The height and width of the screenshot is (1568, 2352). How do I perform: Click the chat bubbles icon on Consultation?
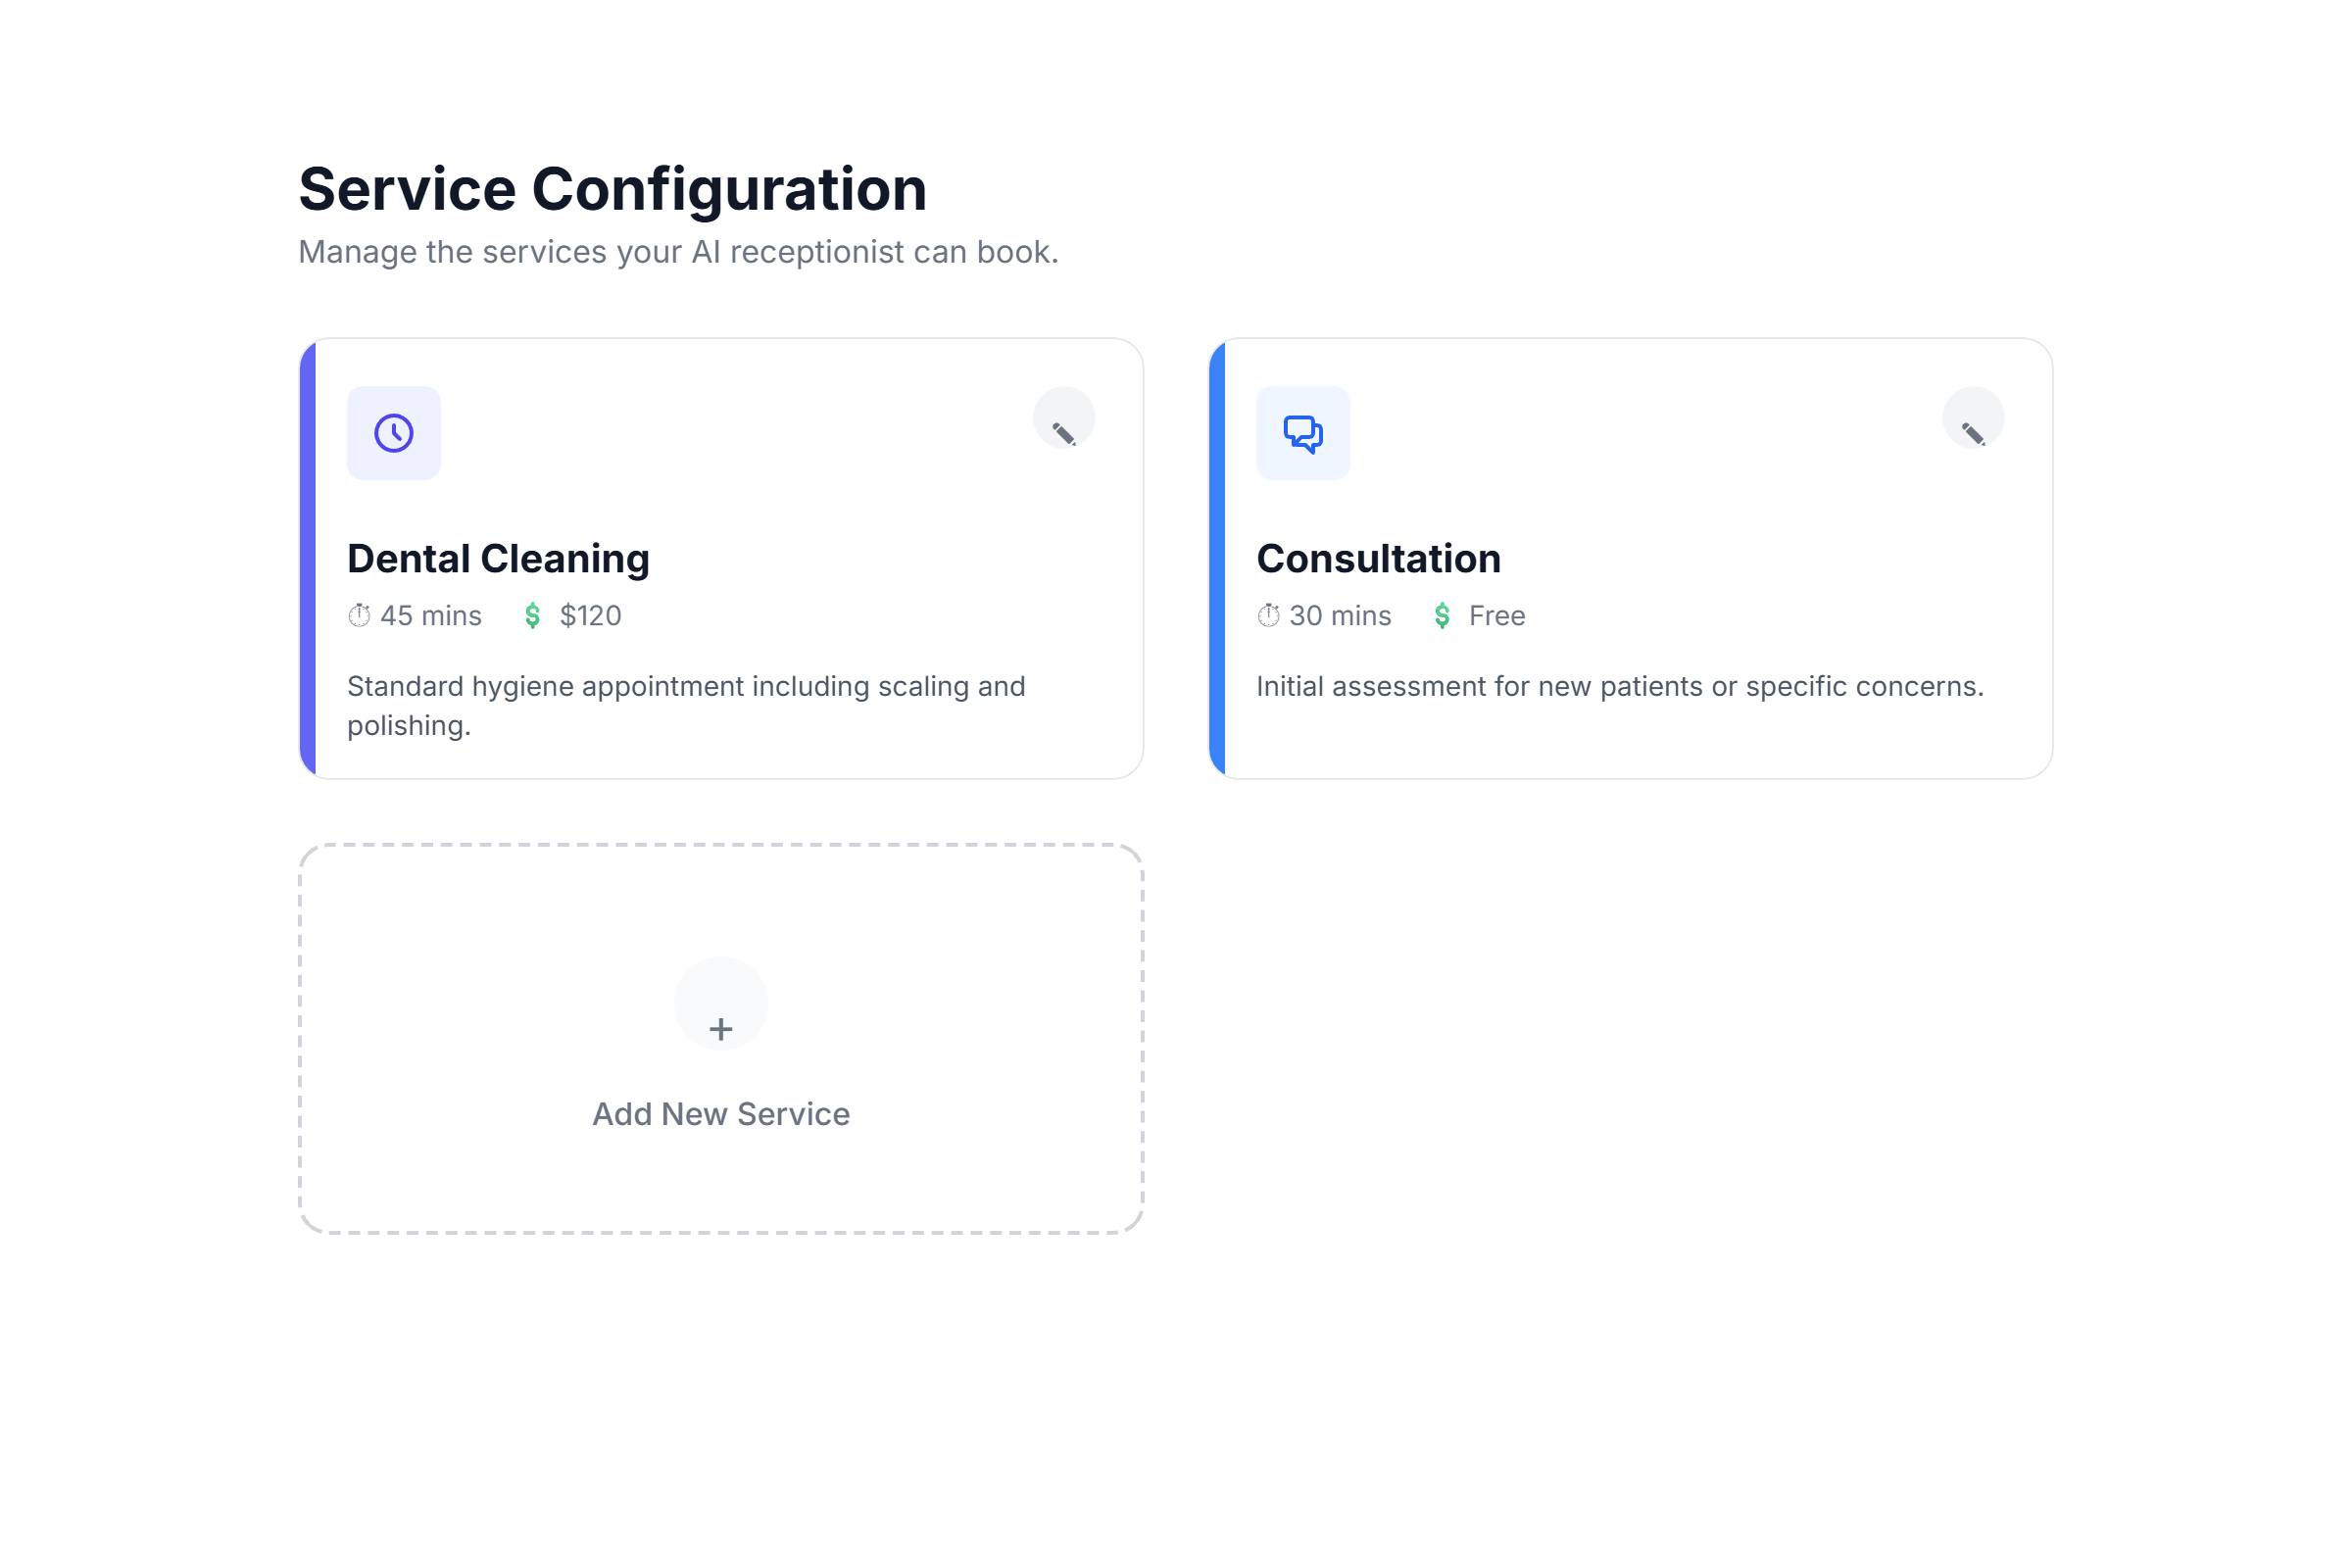(1303, 433)
